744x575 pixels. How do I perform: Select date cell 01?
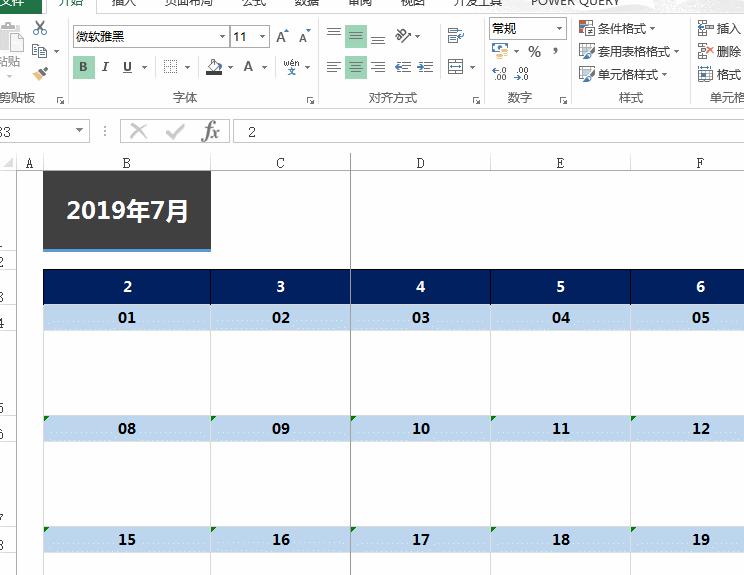127,317
